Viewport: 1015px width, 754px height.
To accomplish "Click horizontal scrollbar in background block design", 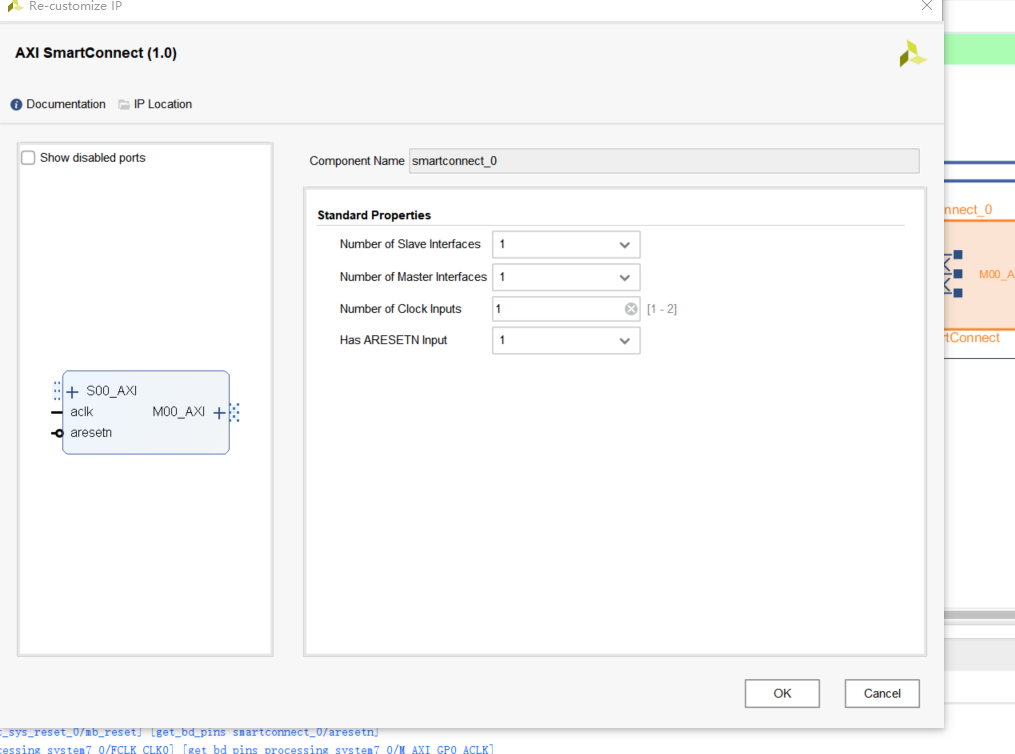I will pos(979,615).
